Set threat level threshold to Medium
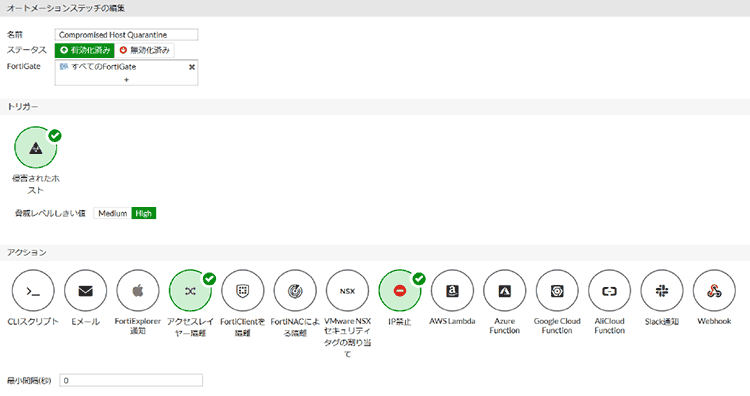The height and width of the screenshot is (396, 750). point(112,213)
